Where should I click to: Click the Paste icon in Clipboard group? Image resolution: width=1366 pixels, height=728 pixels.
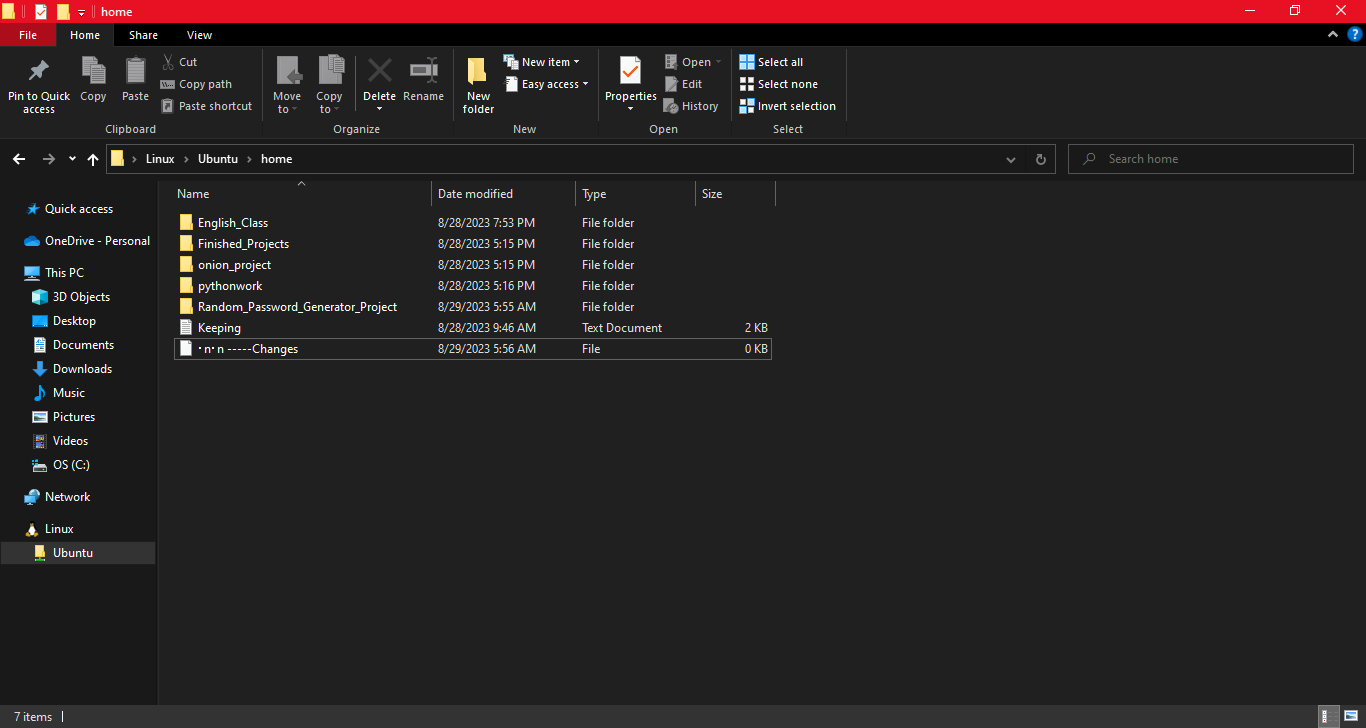tap(135, 71)
